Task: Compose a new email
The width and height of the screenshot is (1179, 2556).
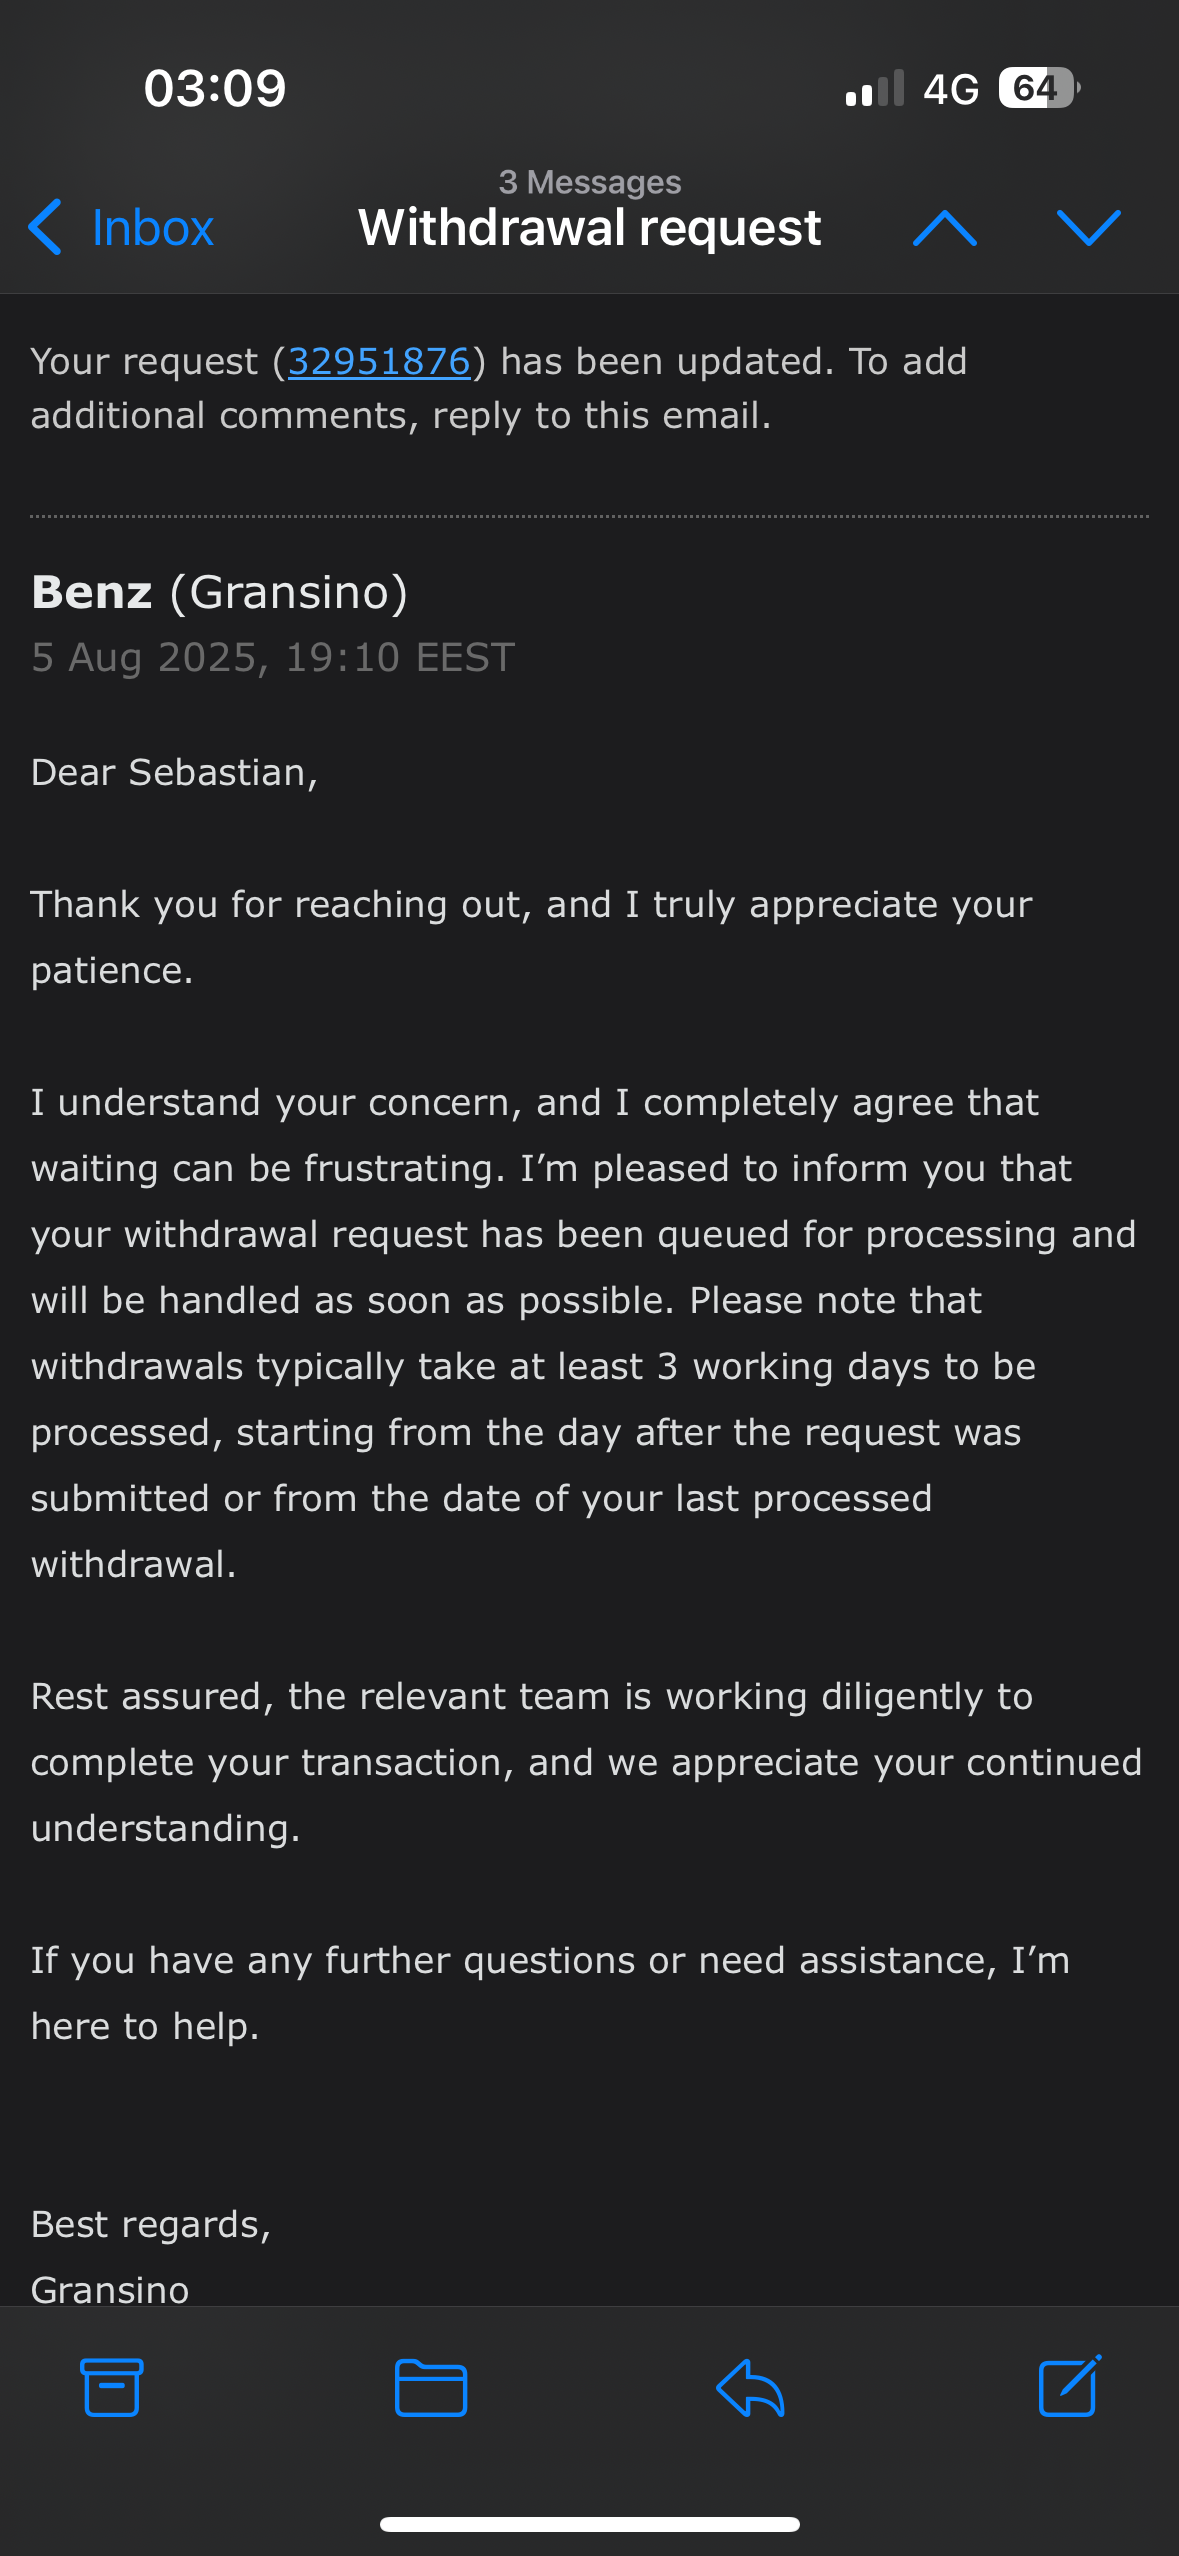Action: coord(1069,2386)
